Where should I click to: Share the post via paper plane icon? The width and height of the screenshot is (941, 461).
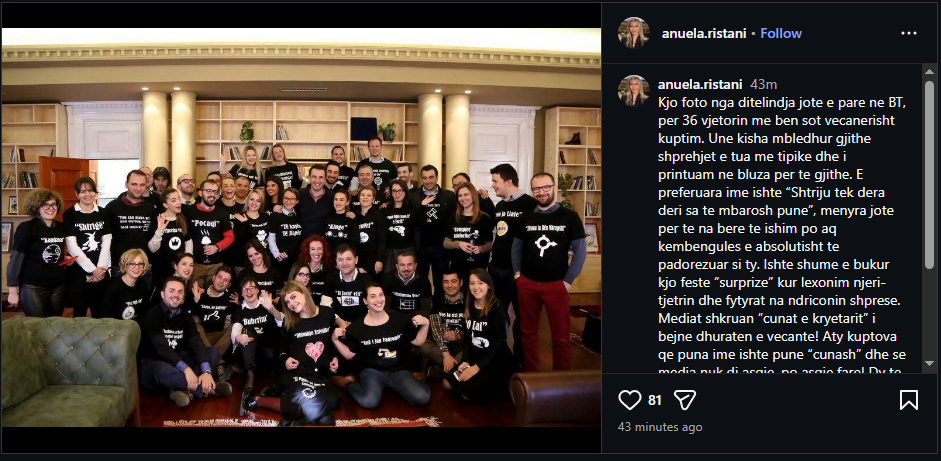pos(685,400)
